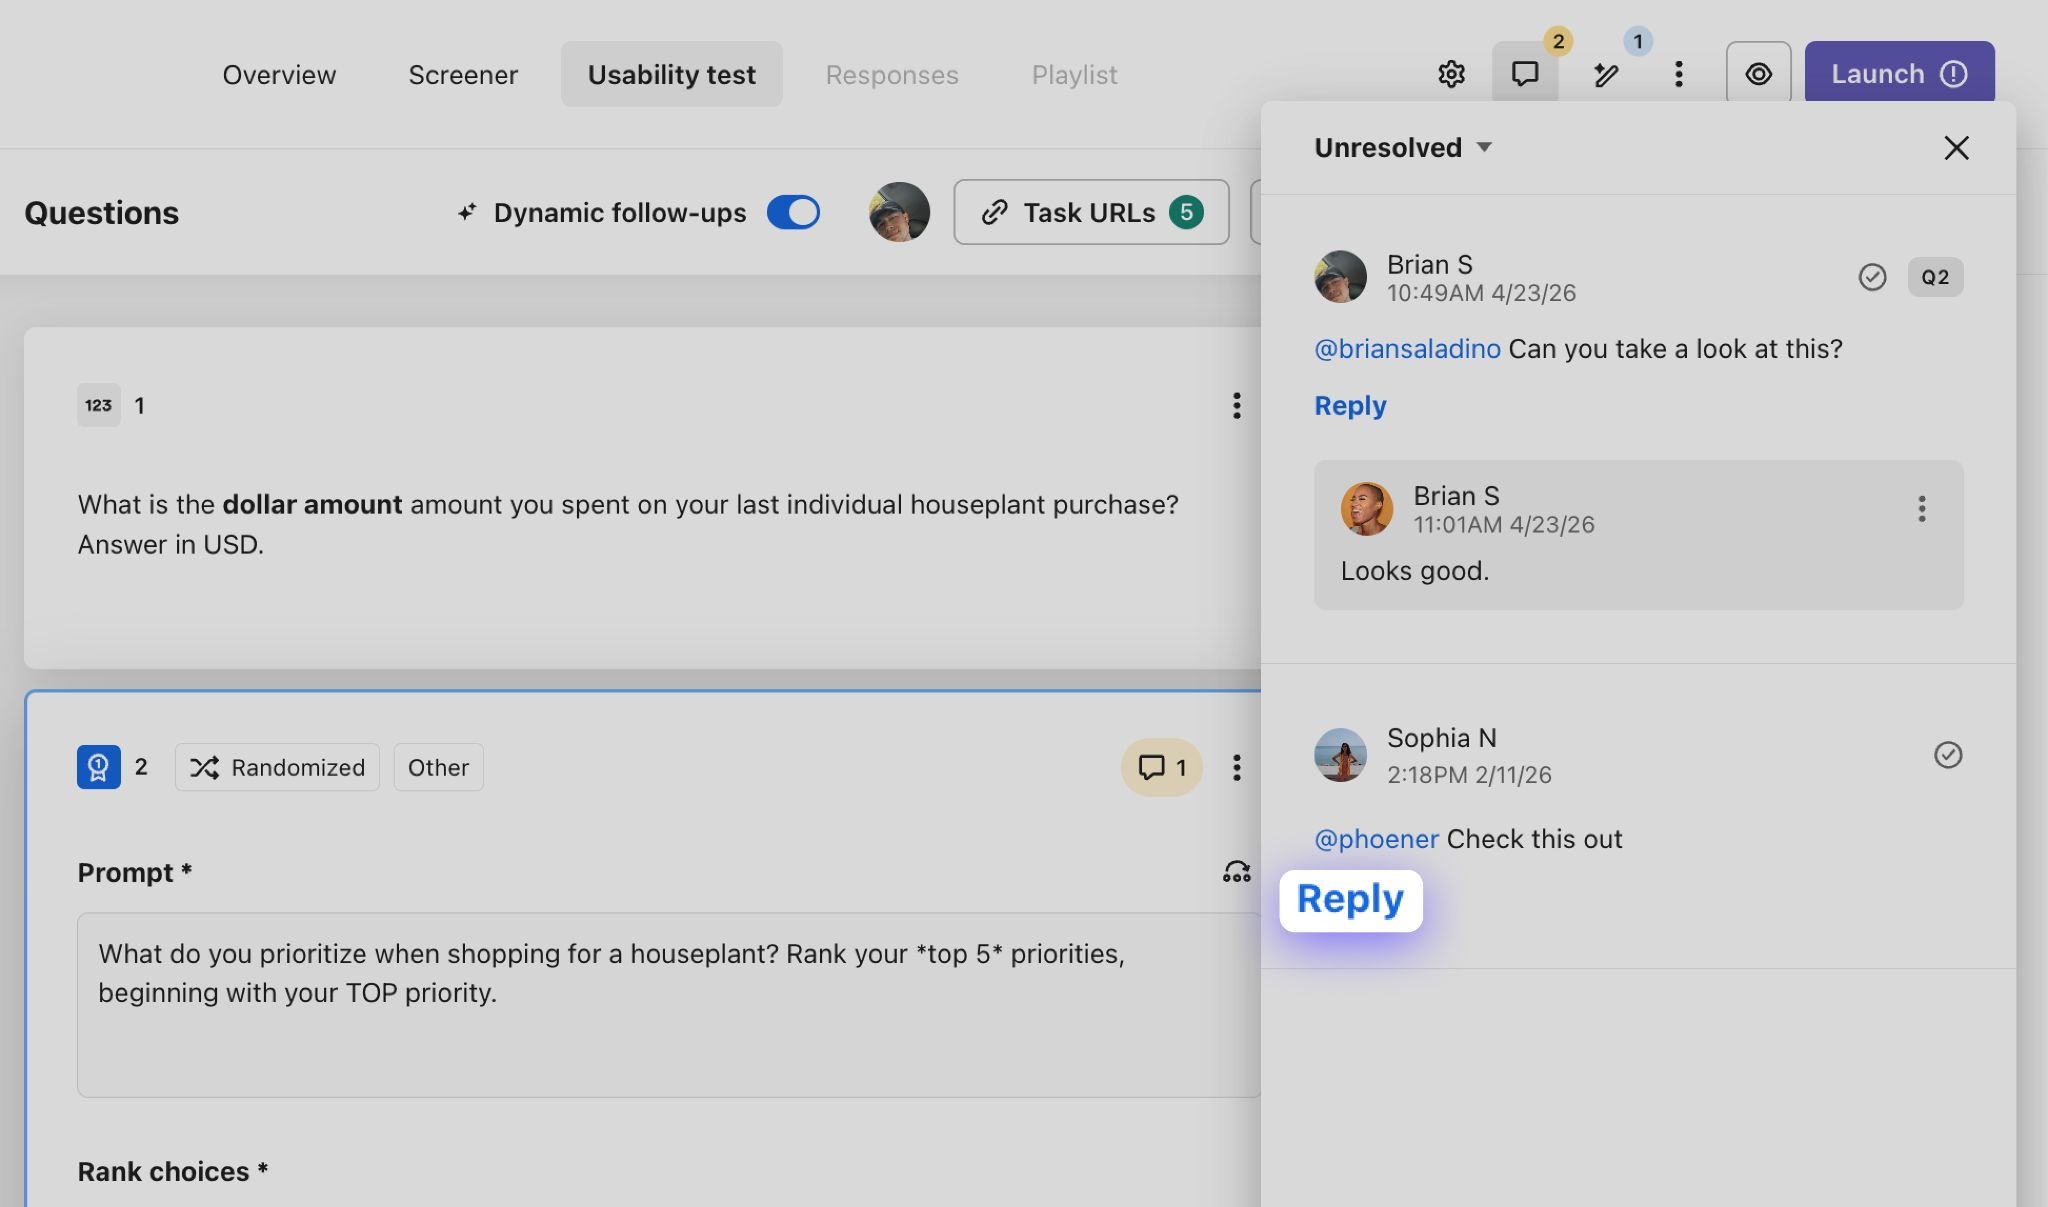Switch to the Overview tab
2048x1207 pixels.
click(279, 74)
